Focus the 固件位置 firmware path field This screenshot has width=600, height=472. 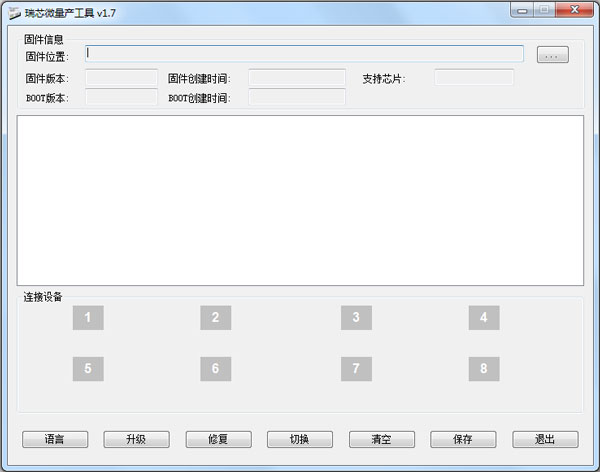pos(304,54)
